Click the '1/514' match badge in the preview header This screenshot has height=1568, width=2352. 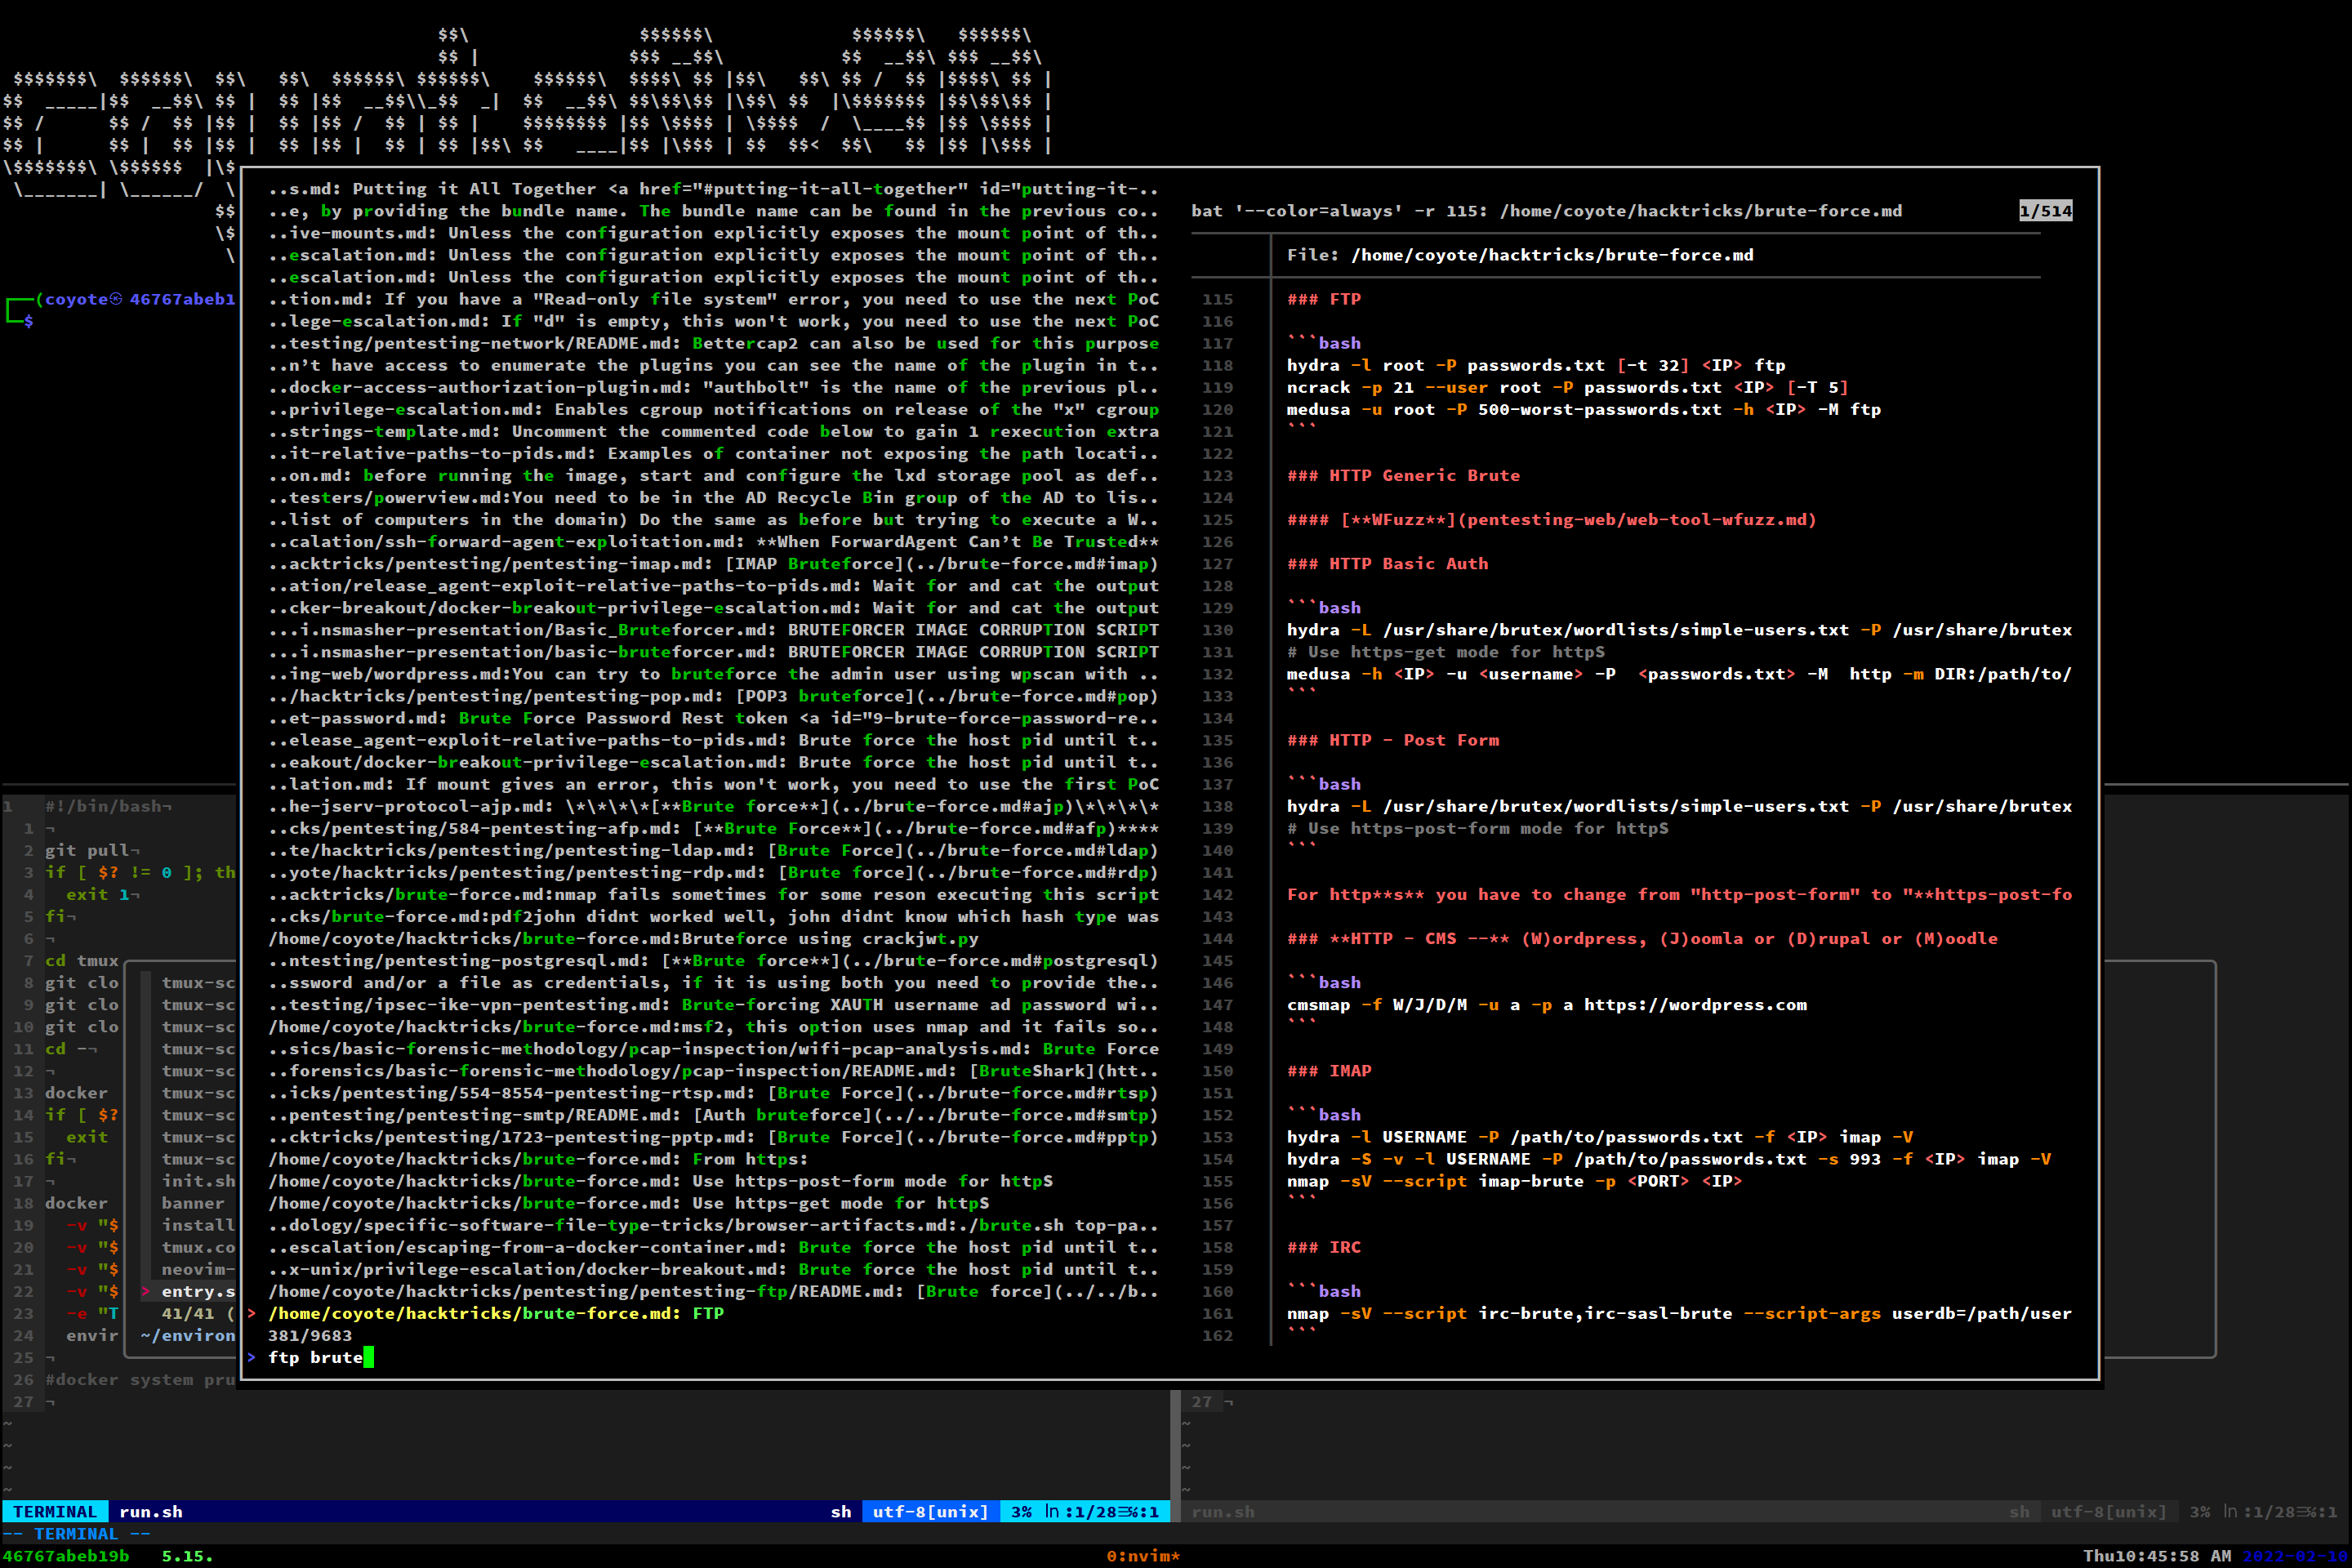tap(2044, 210)
